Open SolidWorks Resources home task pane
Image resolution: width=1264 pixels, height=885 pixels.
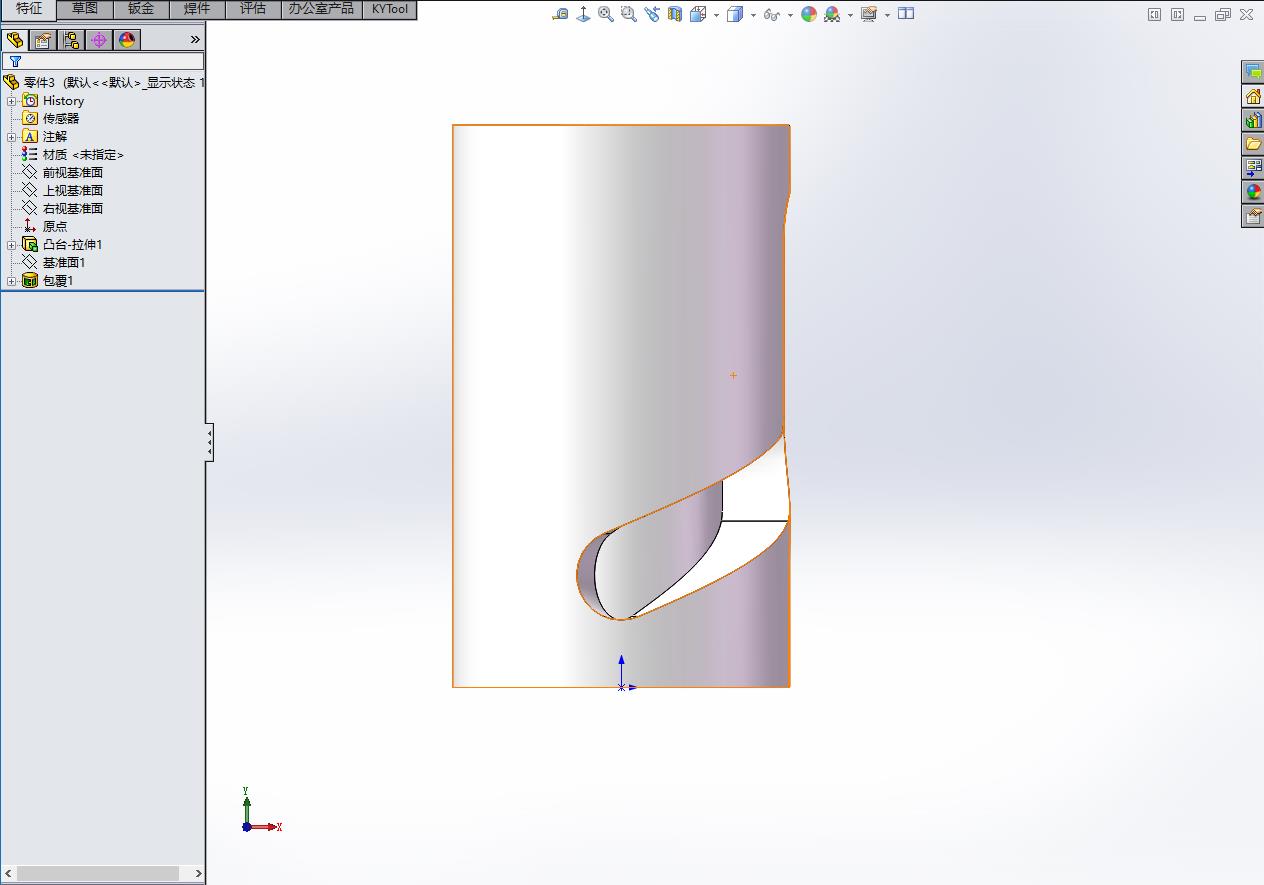(1253, 96)
